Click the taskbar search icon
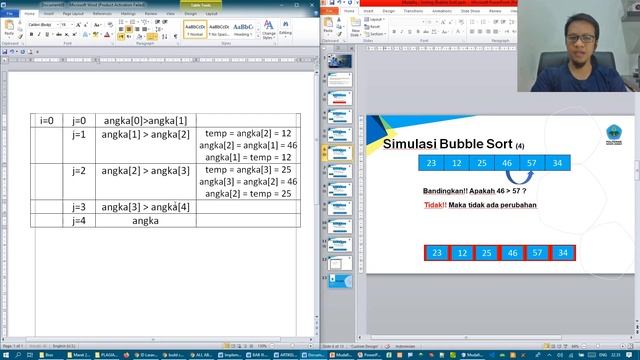Screen dimensions: 640x360 point(18,355)
